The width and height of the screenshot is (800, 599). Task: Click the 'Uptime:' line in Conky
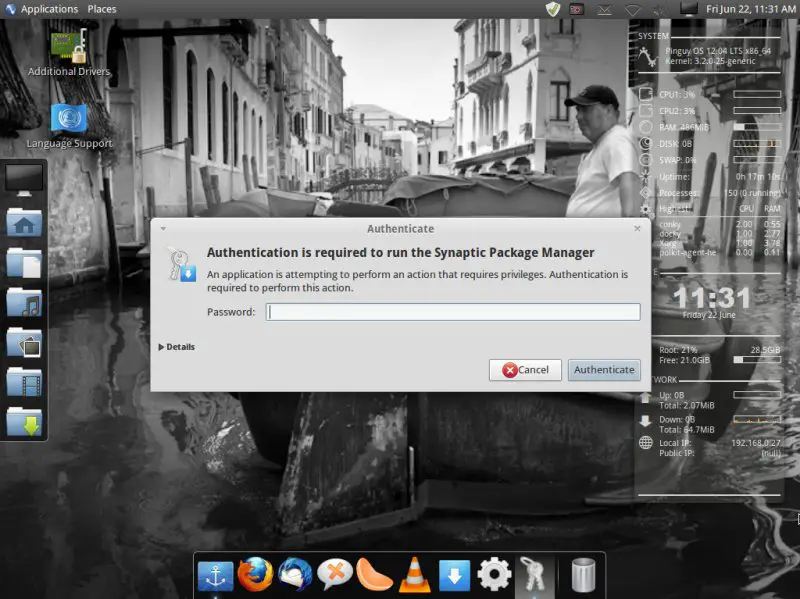pyautogui.click(x=720, y=177)
